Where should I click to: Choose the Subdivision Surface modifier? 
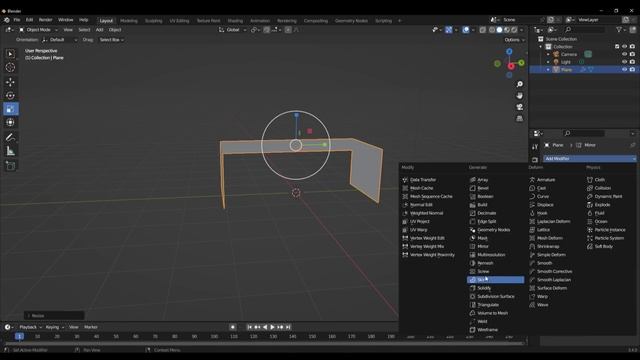[496, 296]
